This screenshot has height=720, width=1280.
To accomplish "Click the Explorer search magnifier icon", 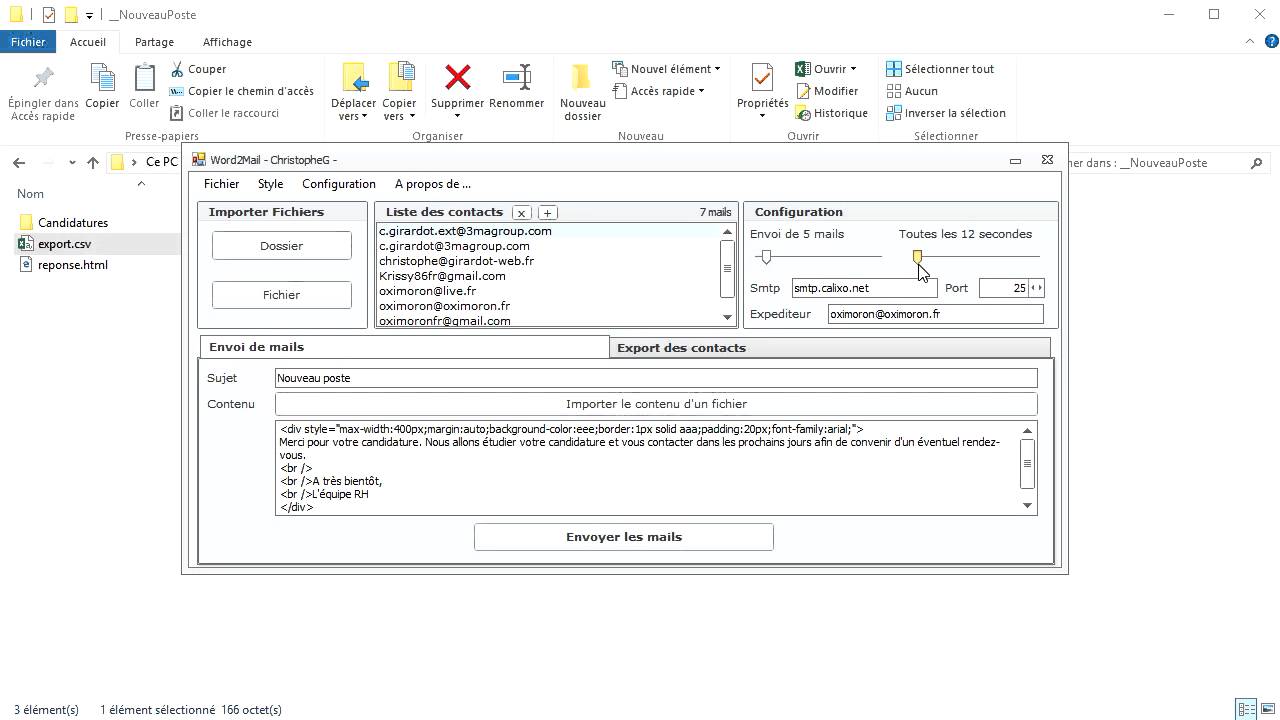I will click(x=1258, y=162).
